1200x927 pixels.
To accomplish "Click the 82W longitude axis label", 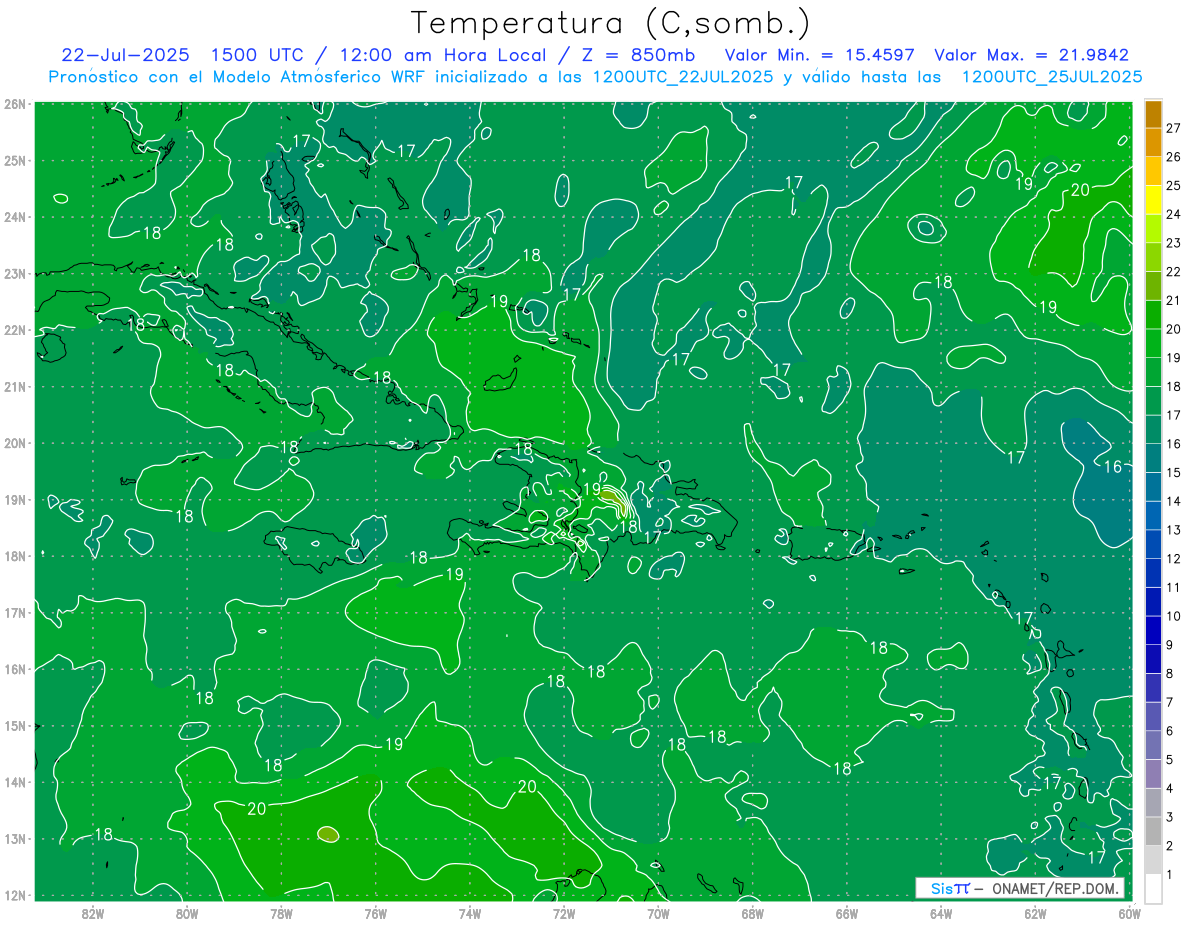I will coord(93,913).
